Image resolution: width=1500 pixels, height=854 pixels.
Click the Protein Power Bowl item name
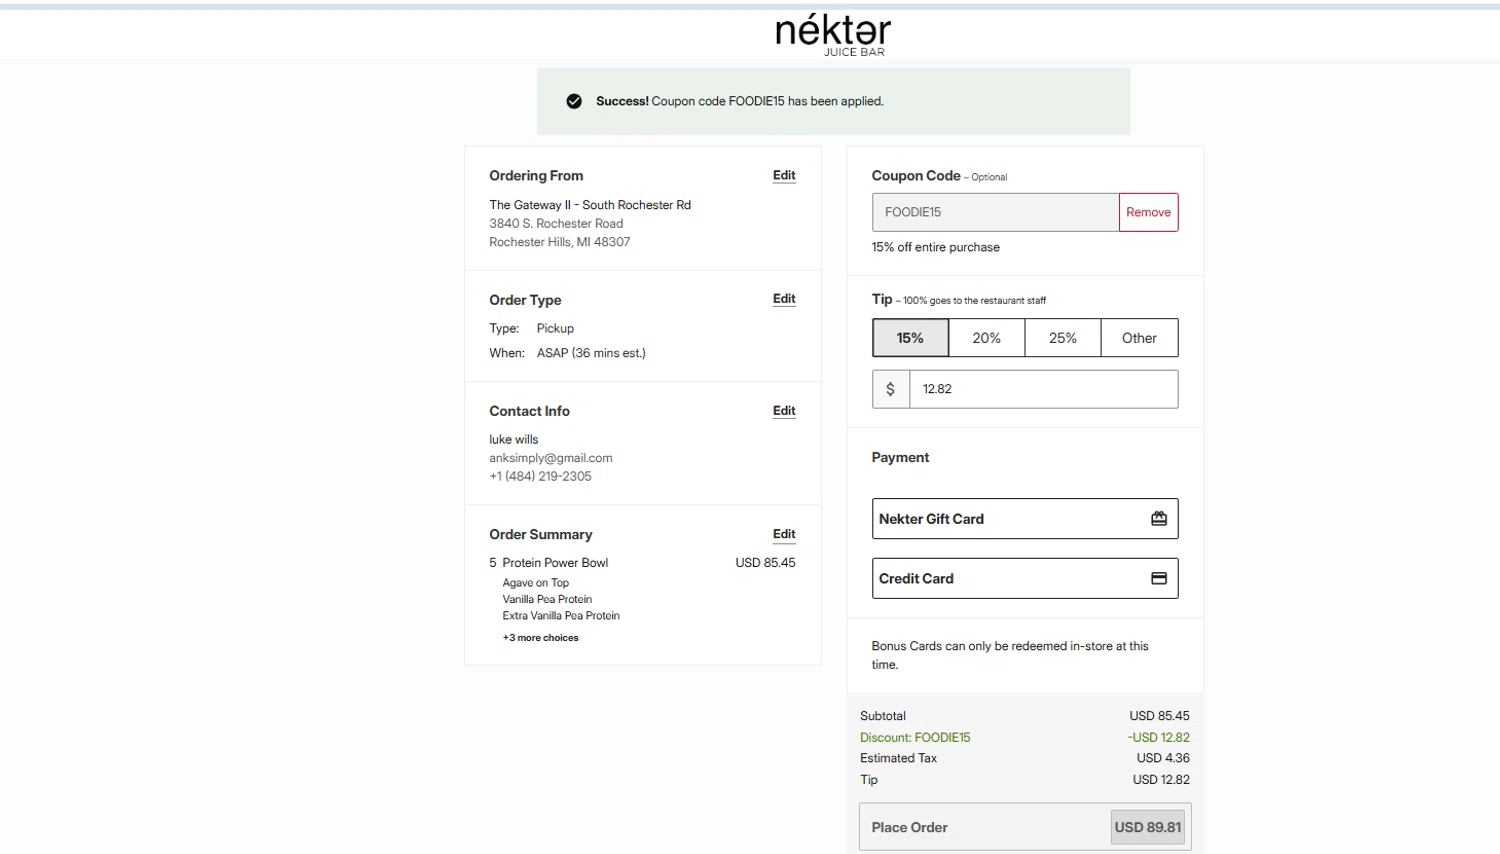555,563
